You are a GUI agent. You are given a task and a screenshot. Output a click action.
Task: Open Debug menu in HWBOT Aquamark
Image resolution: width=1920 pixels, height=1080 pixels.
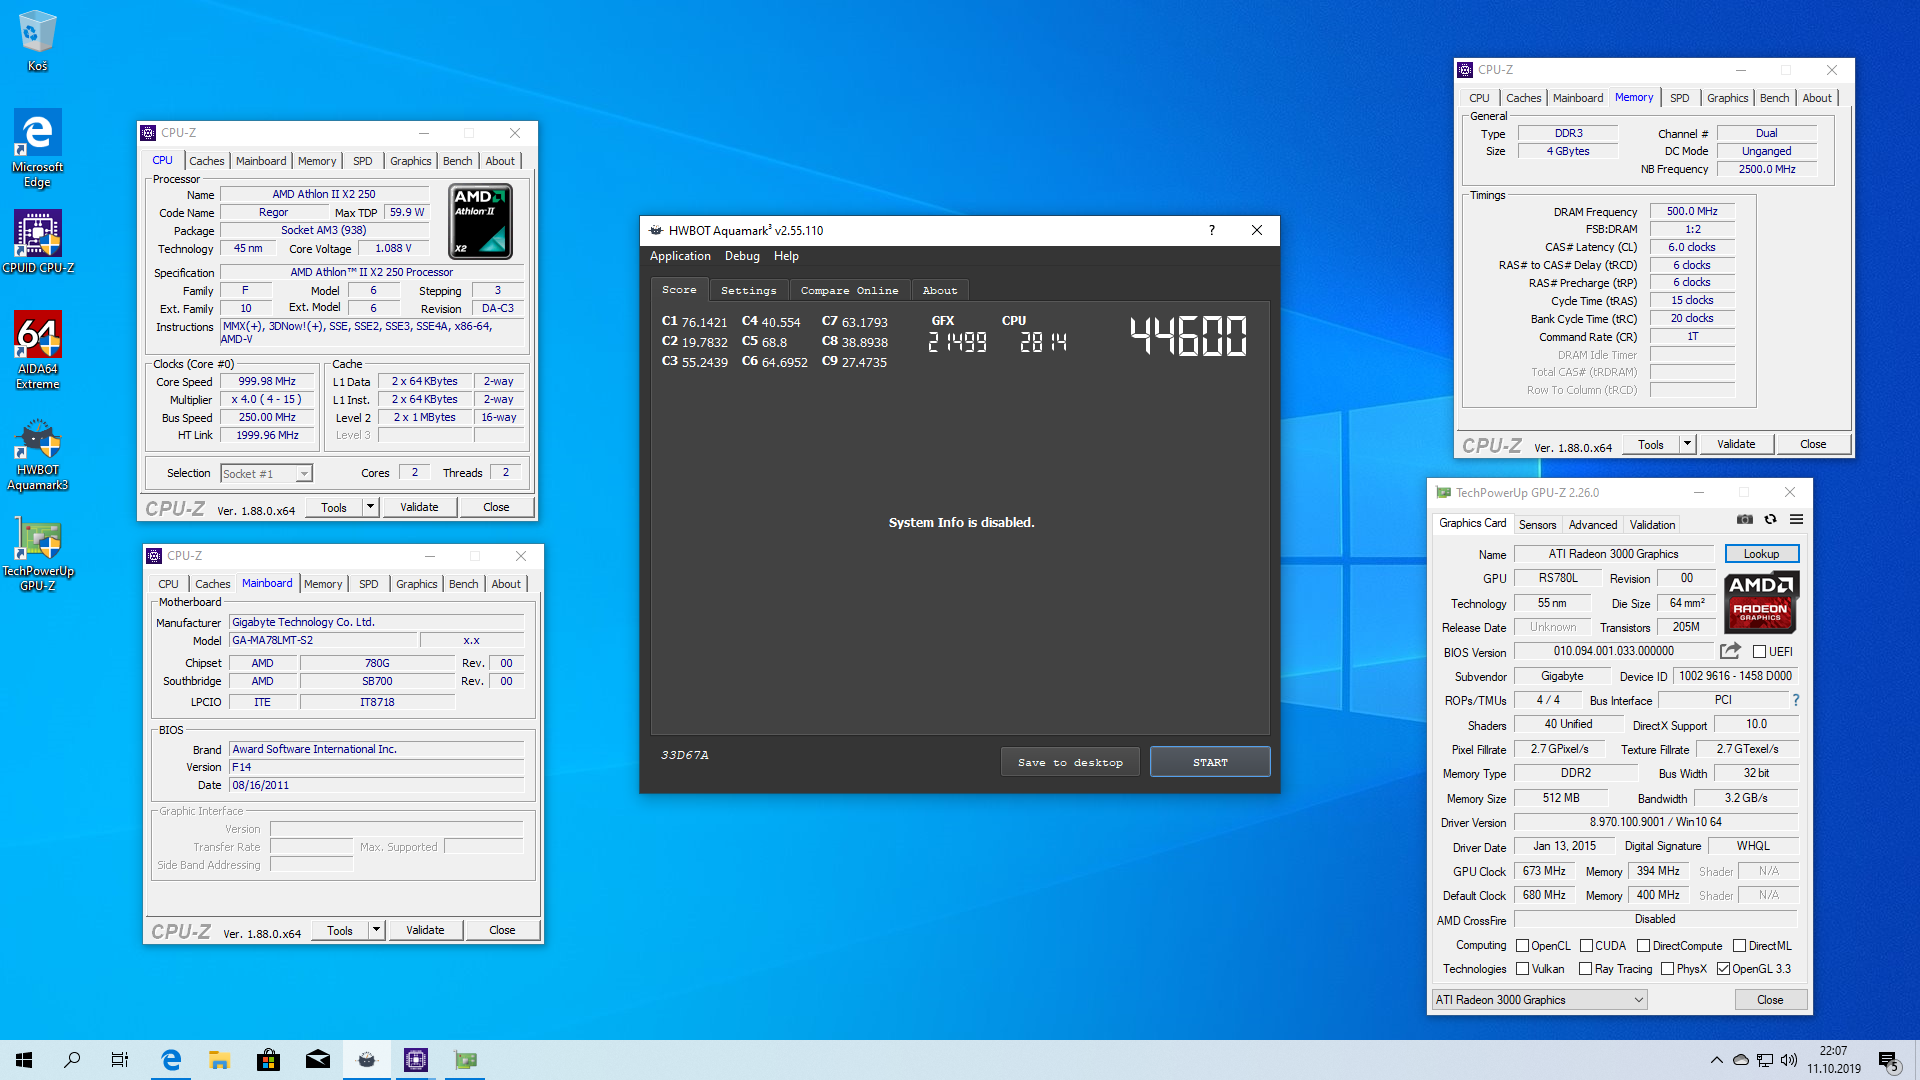(742, 256)
